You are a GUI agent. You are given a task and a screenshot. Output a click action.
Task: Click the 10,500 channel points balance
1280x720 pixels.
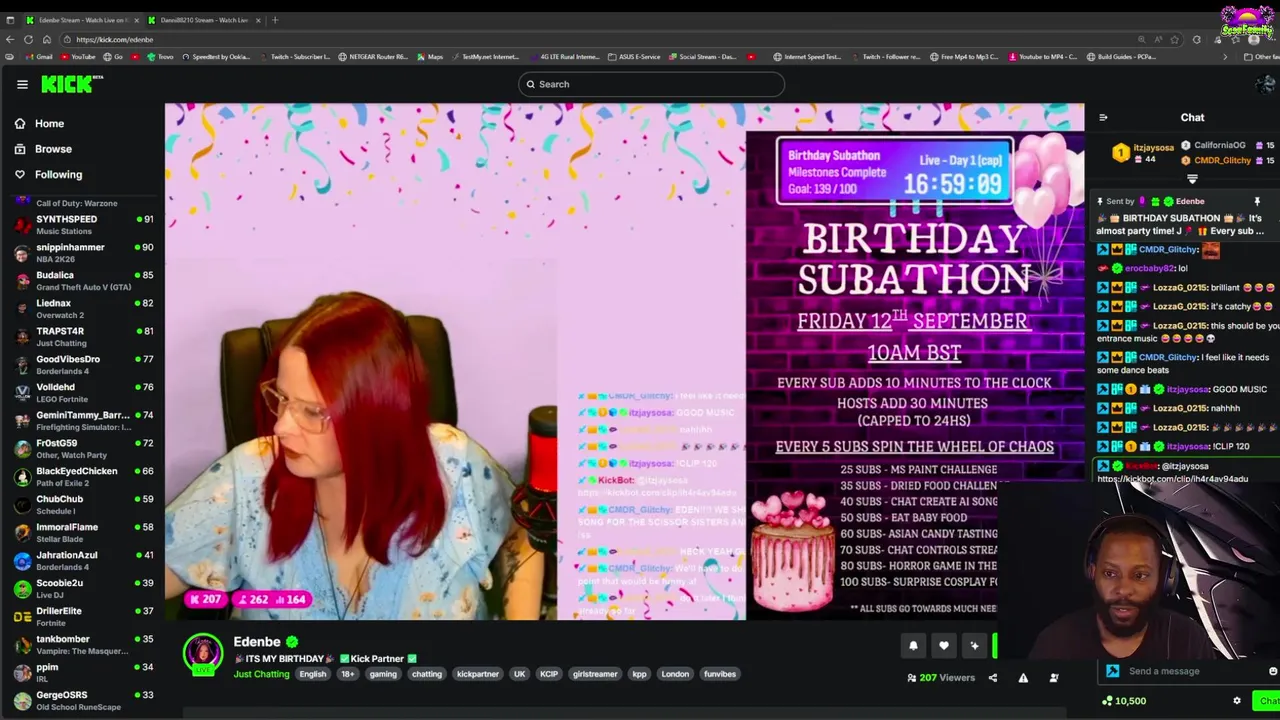point(1124,701)
